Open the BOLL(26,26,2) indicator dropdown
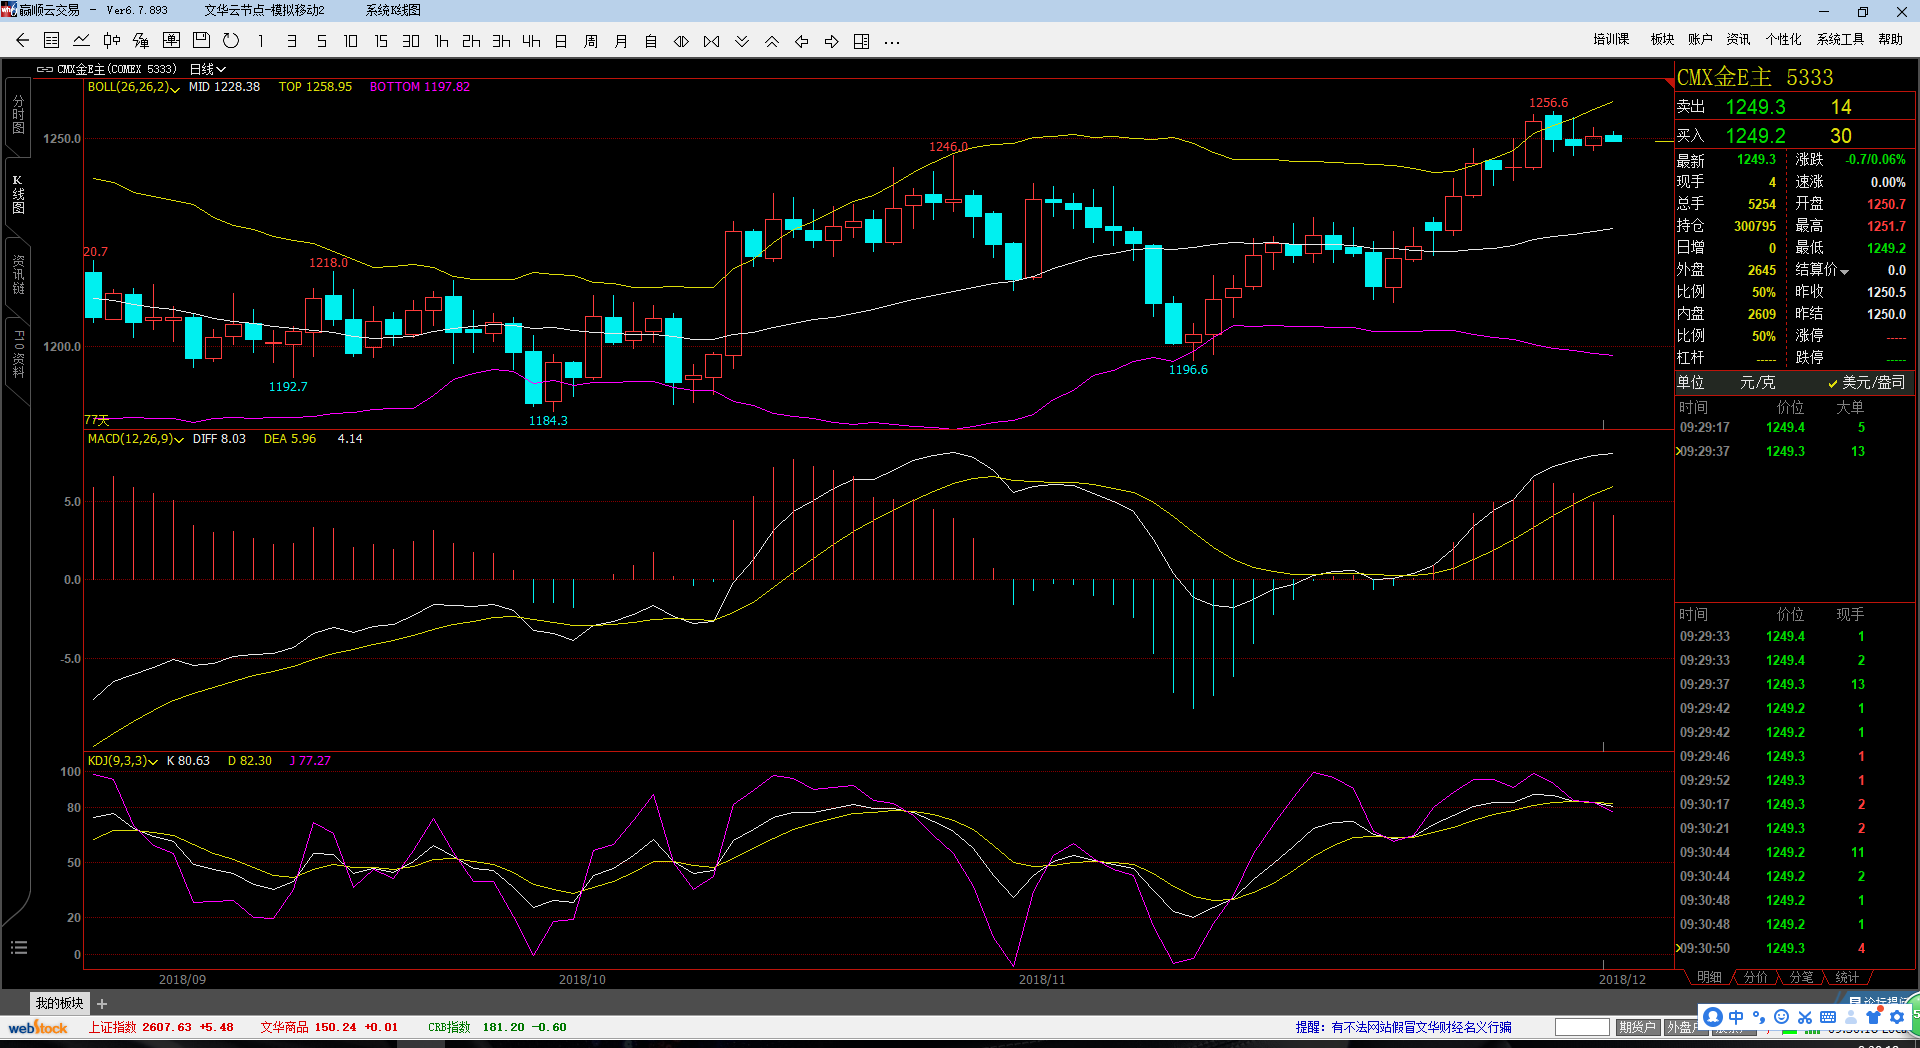1920x1048 pixels. pos(133,87)
